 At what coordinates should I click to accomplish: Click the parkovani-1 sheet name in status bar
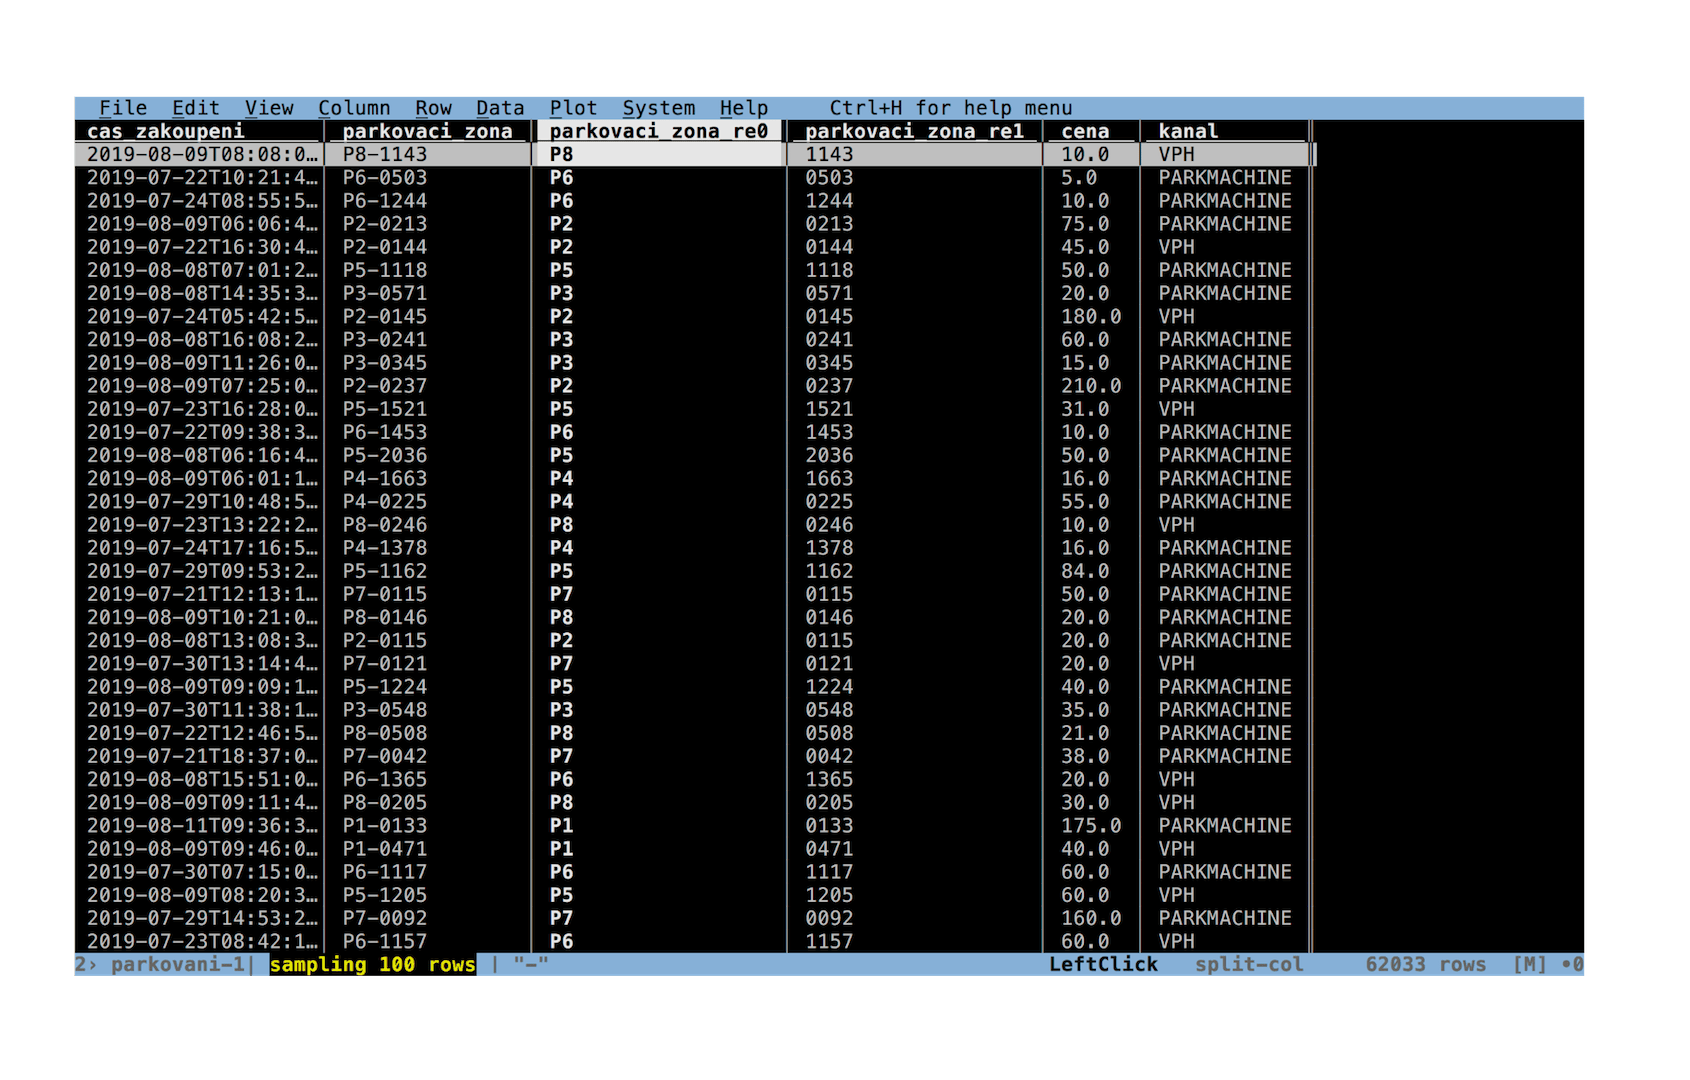pyautogui.click(x=178, y=965)
